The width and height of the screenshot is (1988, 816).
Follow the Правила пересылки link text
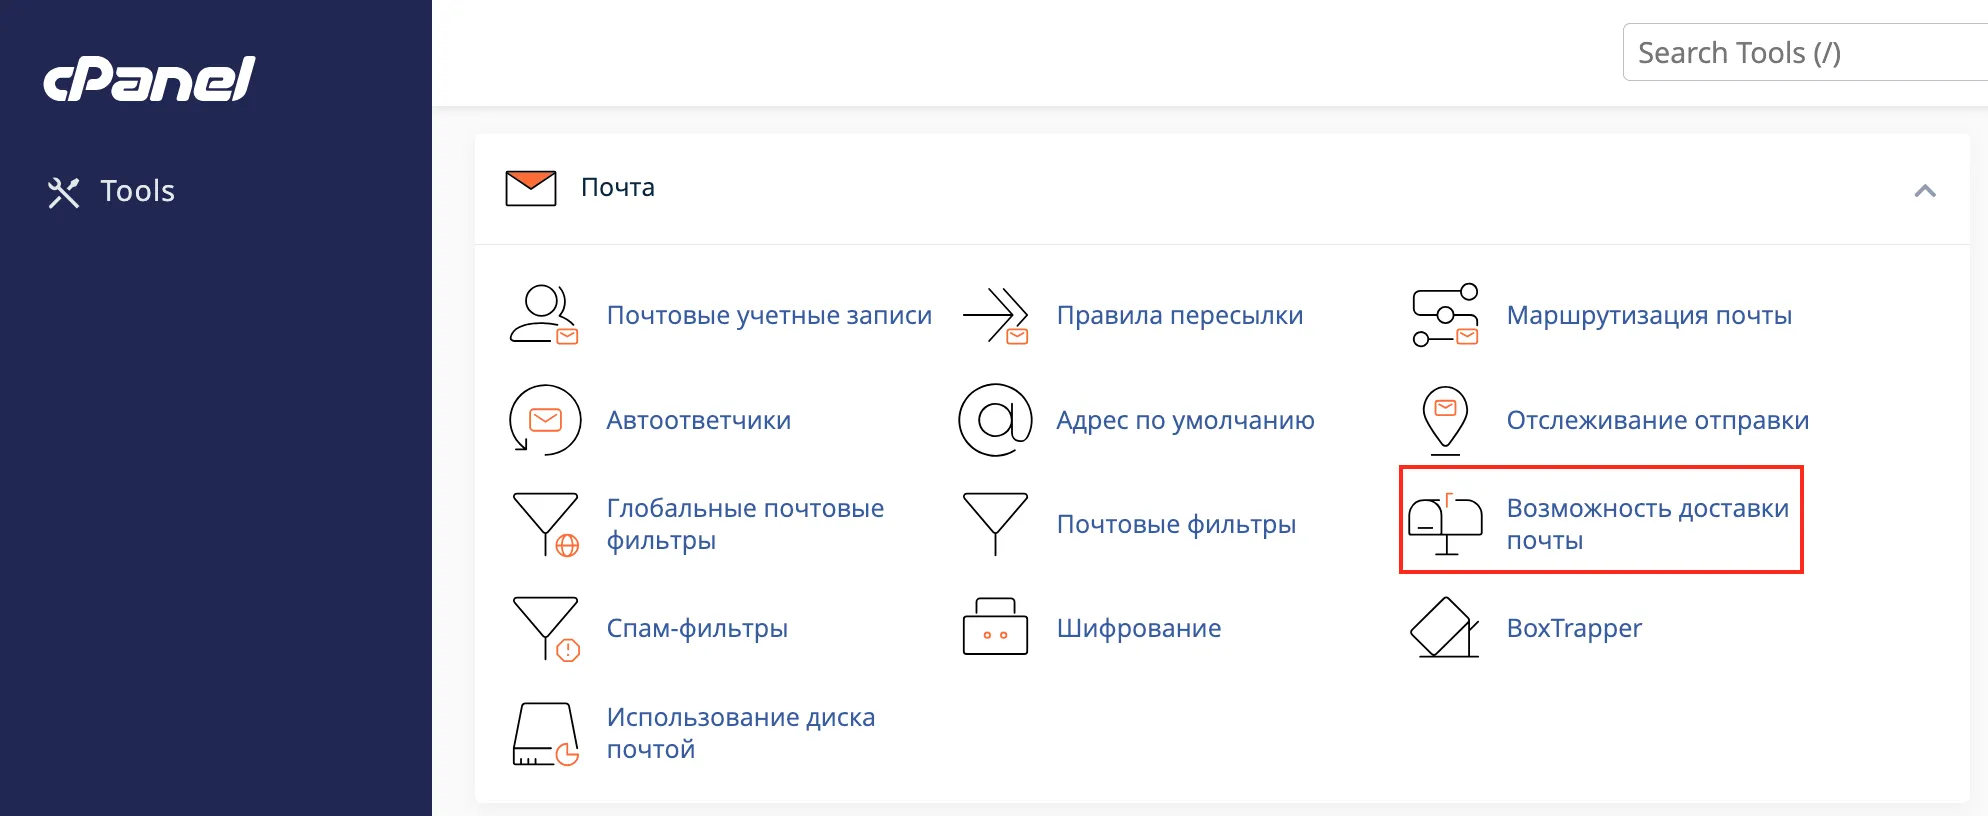[x=1180, y=315]
